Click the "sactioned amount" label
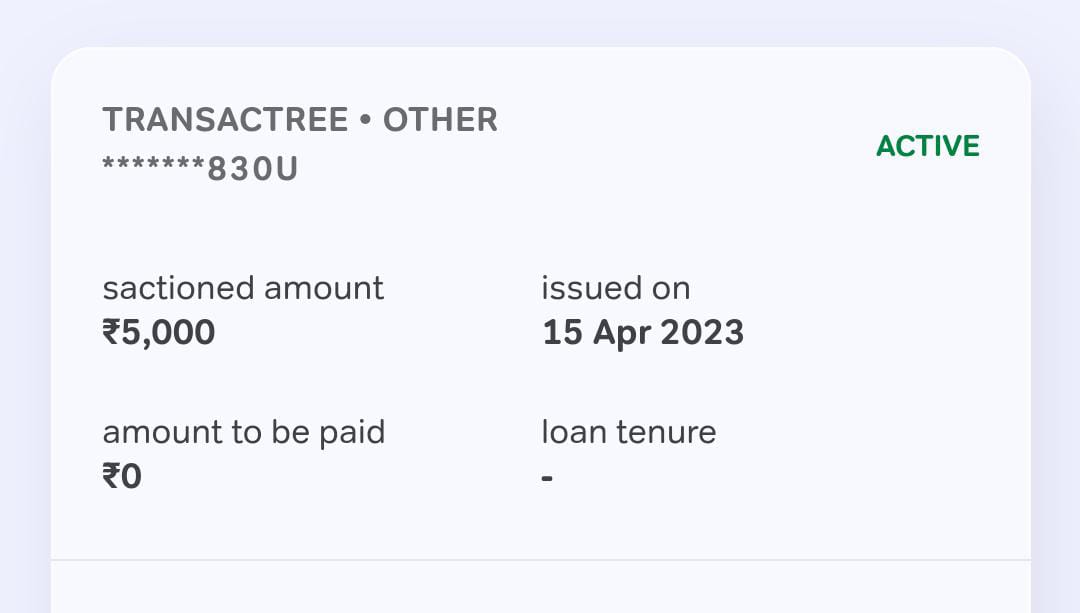1080x613 pixels. point(243,288)
